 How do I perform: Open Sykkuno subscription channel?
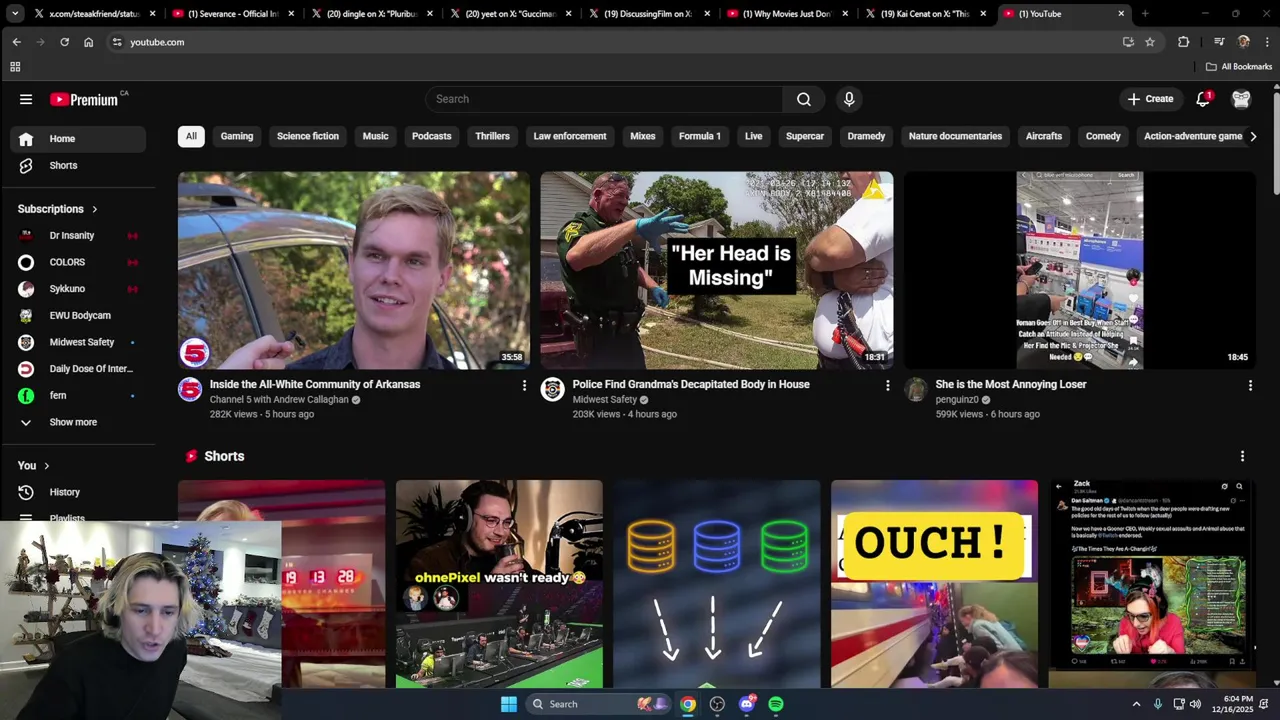(78, 289)
